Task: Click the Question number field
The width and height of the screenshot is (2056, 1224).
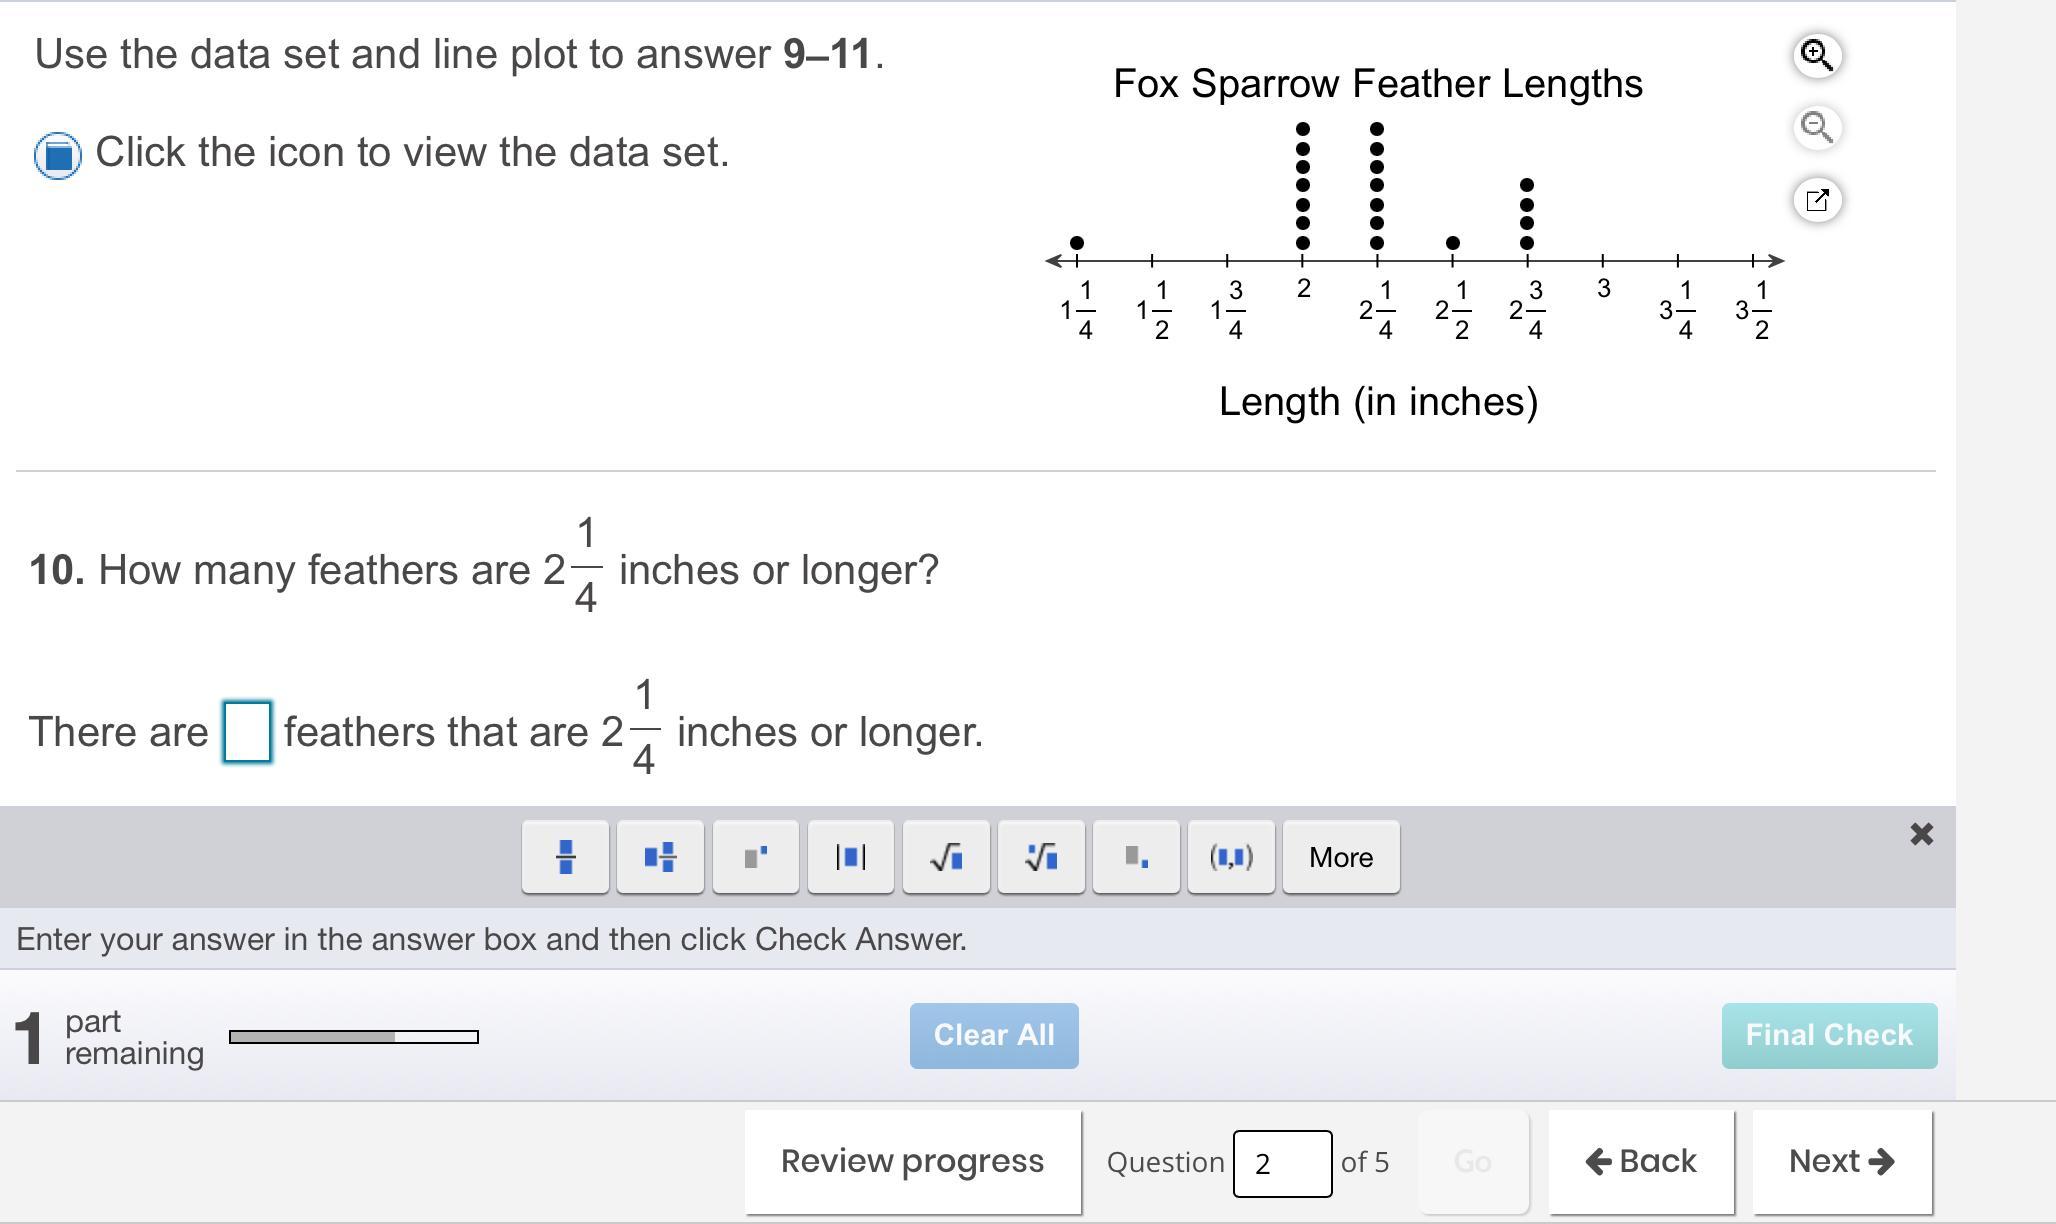Action: click(x=1281, y=1163)
